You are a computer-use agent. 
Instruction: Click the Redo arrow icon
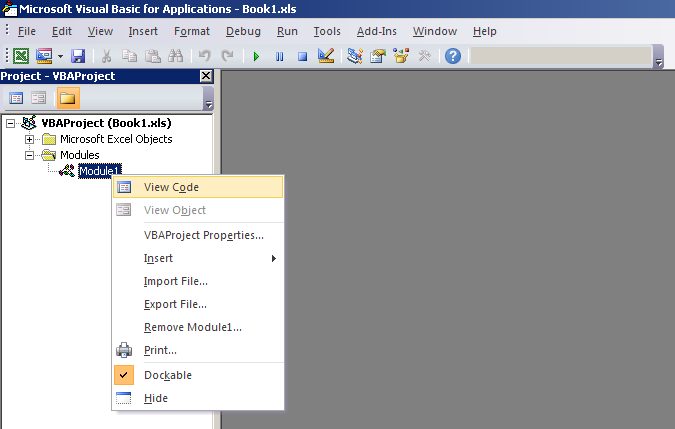pyautogui.click(x=227, y=56)
